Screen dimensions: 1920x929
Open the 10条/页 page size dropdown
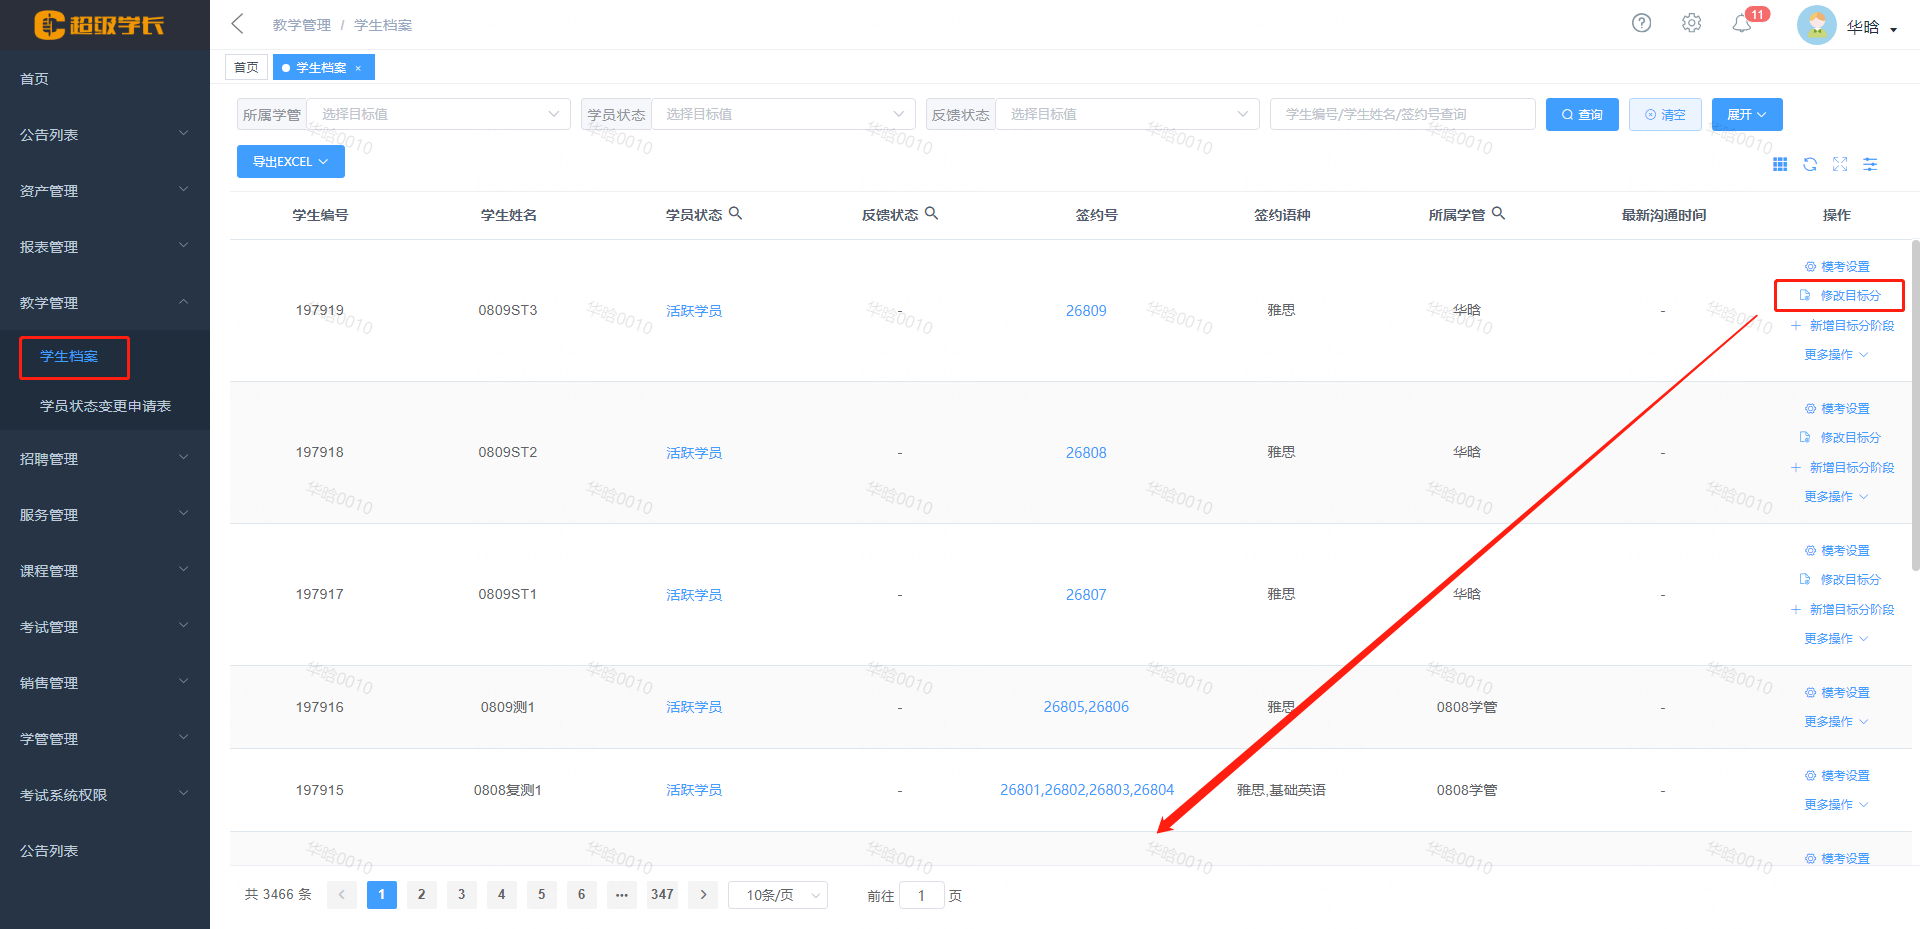pos(777,895)
